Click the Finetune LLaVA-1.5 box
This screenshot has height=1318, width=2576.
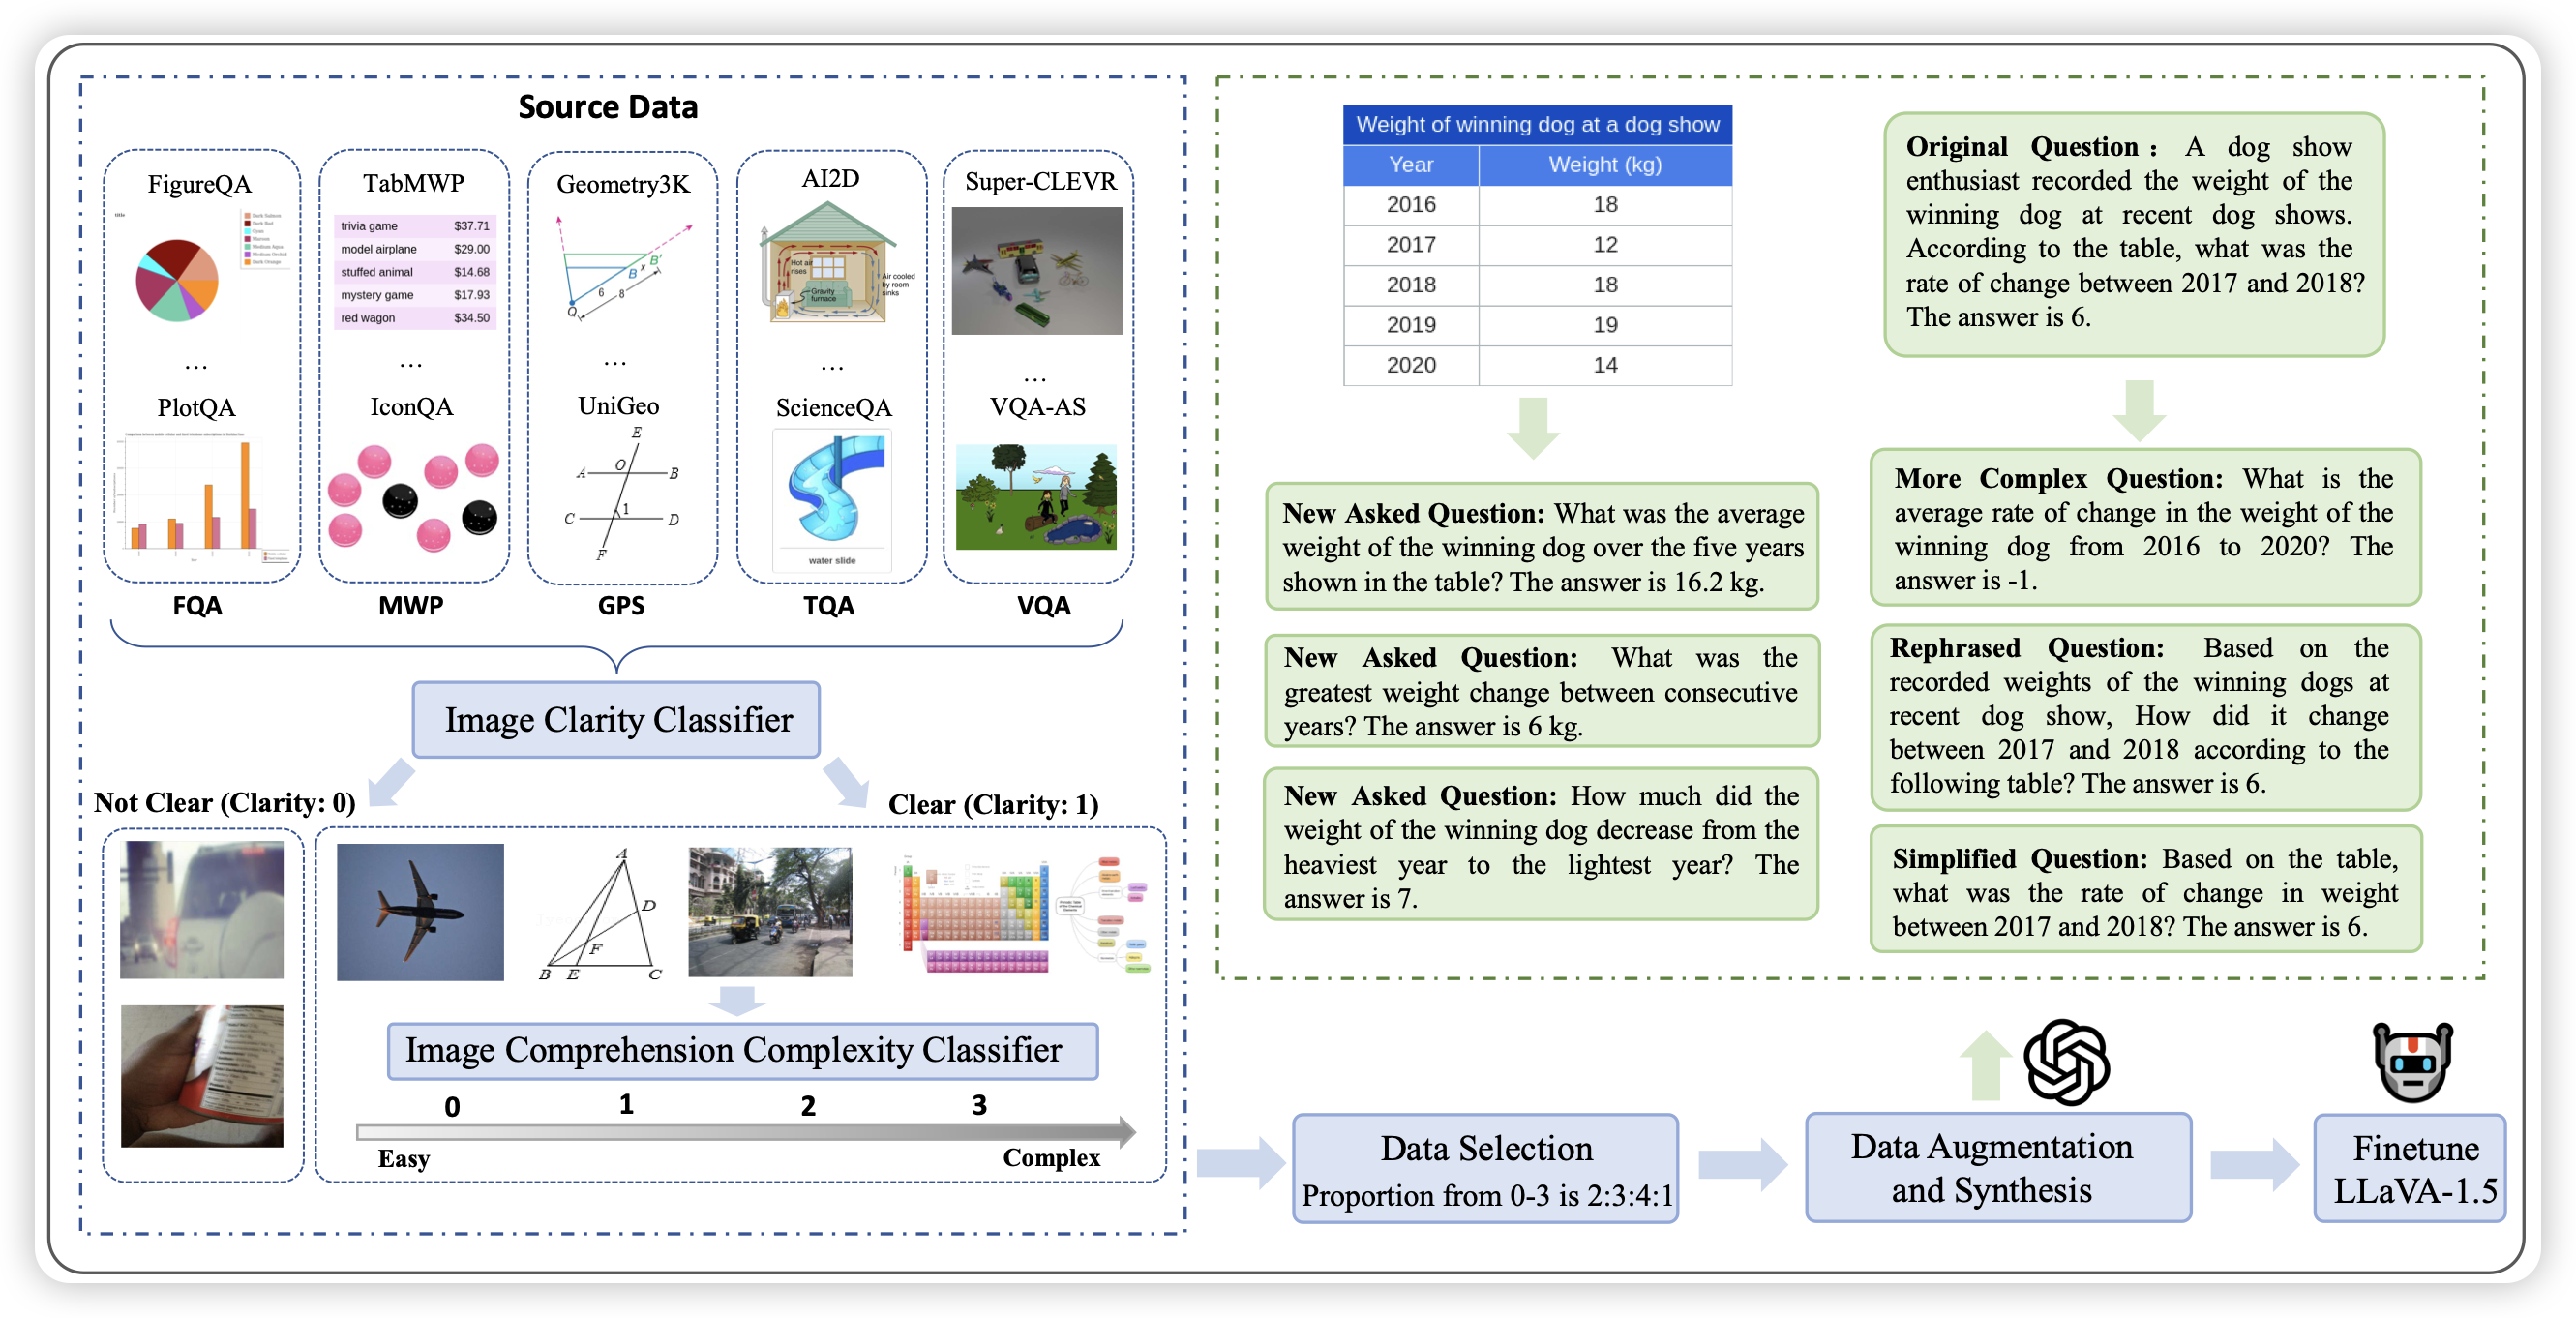pyautogui.click(x=2409, y=1168)
